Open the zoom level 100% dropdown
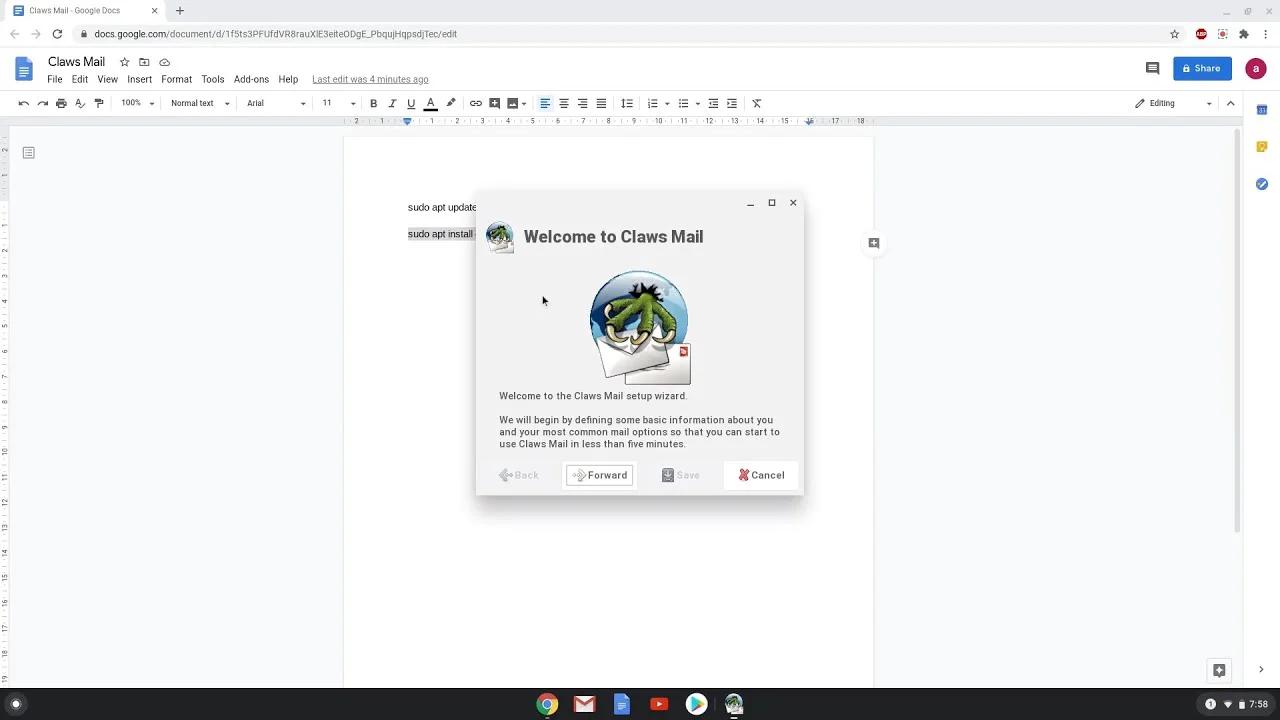 click(x=137, y=103)
